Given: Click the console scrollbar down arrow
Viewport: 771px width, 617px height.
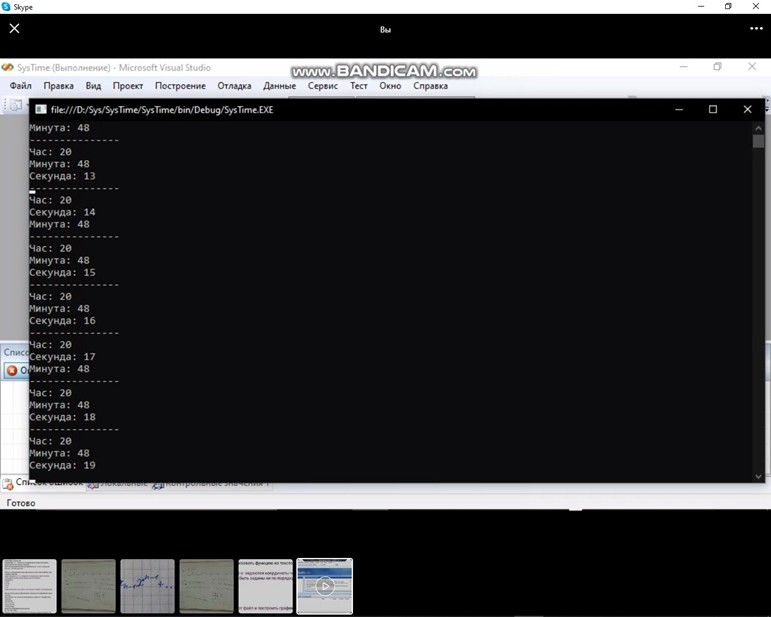Looking at the screenshot, I should [x=758, y=476].
